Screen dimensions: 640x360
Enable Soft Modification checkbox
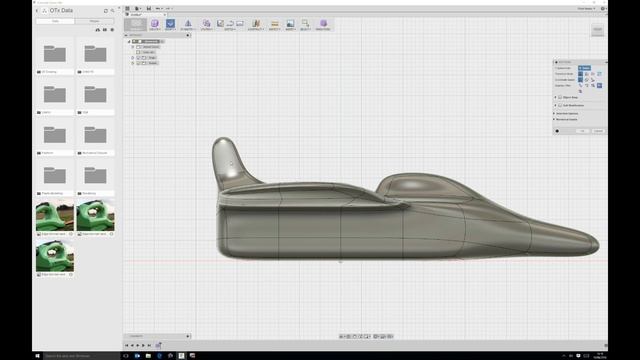pos(560,105)
